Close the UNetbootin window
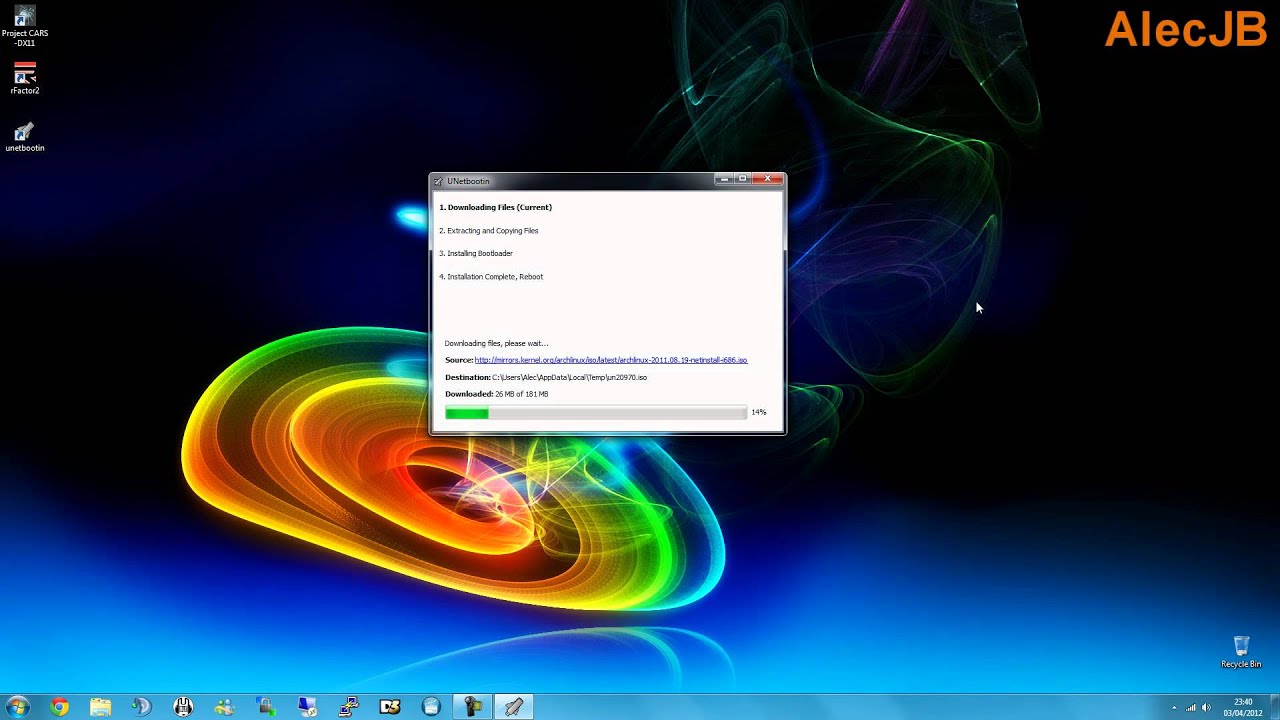 pos(767,179)
